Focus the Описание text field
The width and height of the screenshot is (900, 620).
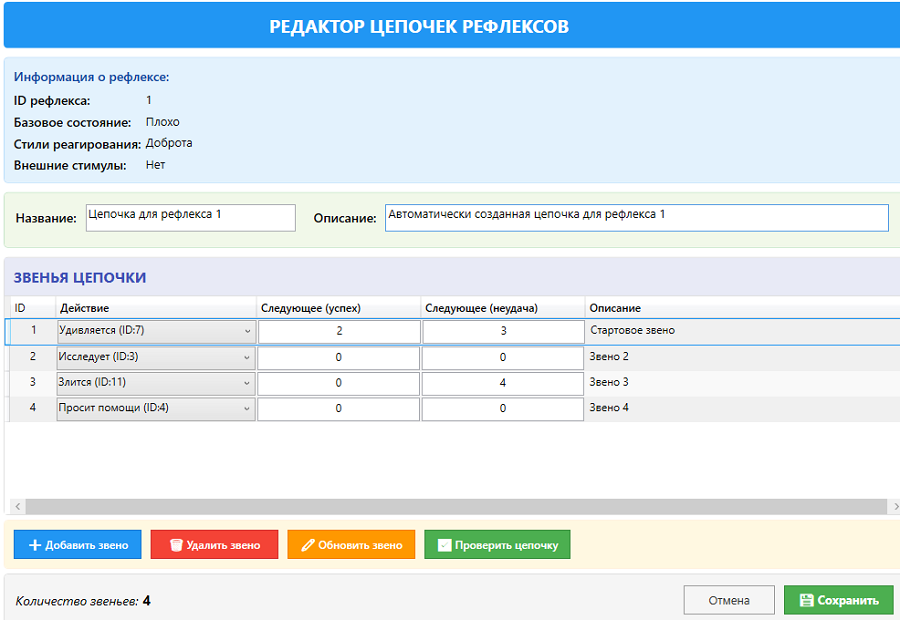[x=636, y=218]
